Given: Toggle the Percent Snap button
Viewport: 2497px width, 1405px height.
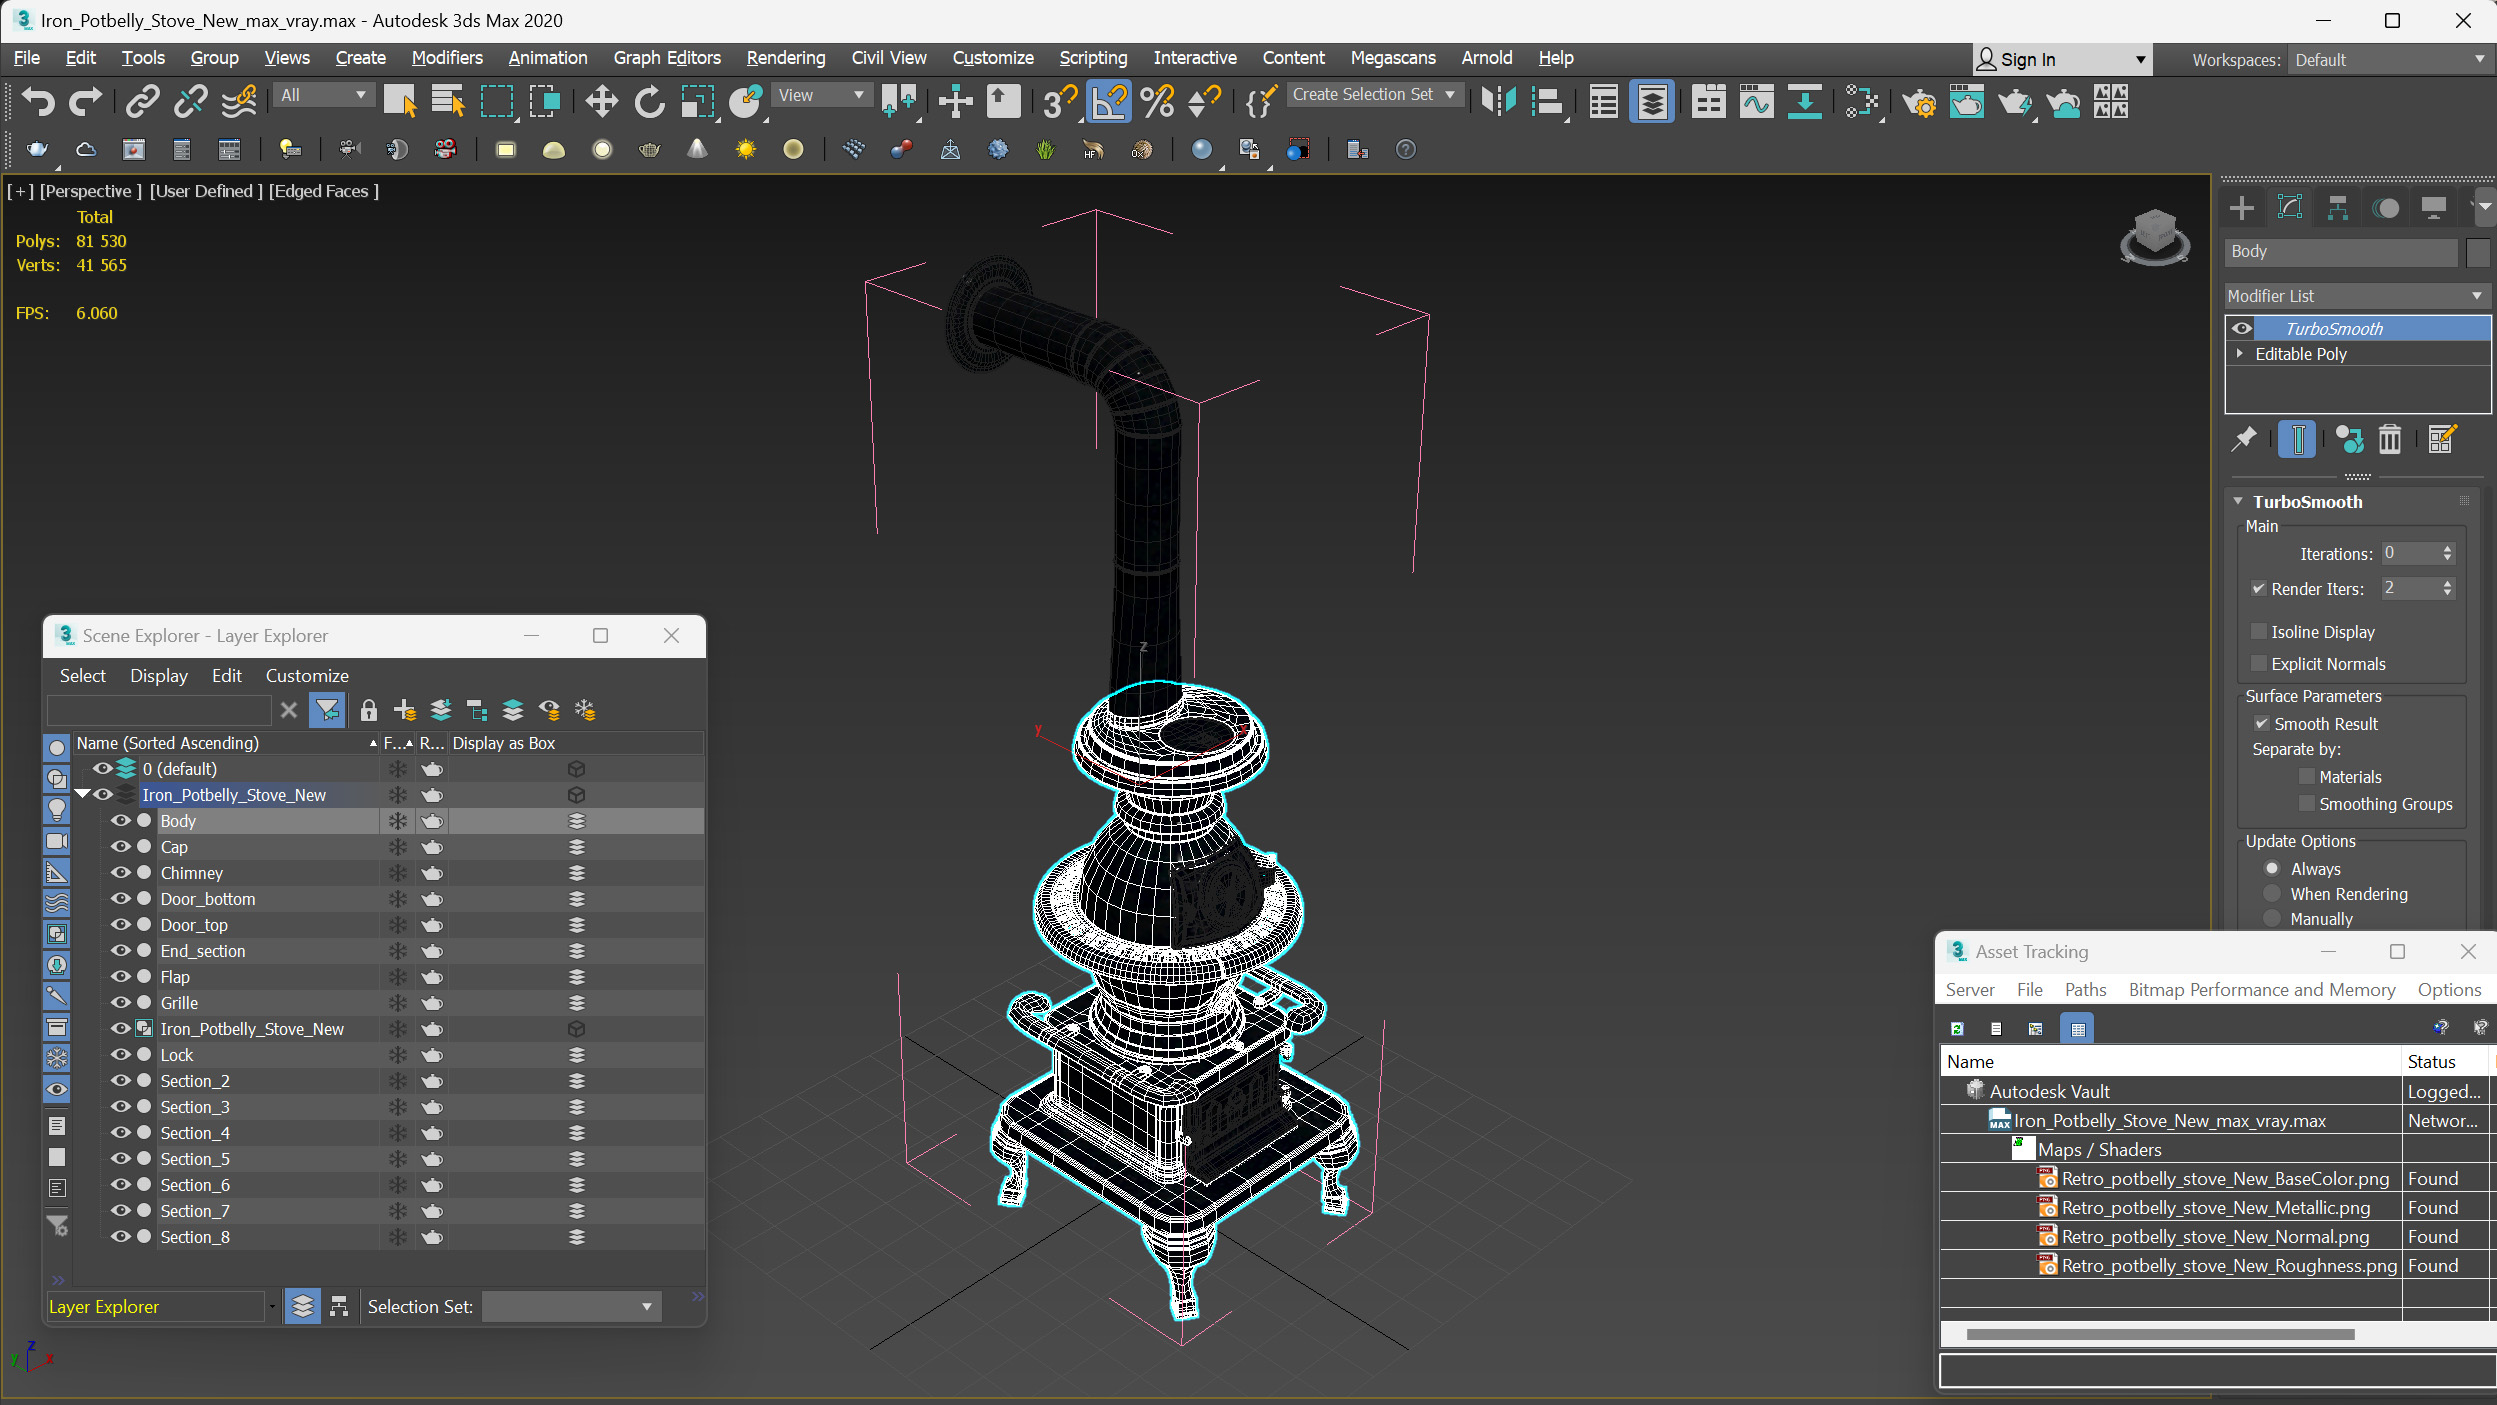Looking at the screenshot, I should coord(1157,101).
